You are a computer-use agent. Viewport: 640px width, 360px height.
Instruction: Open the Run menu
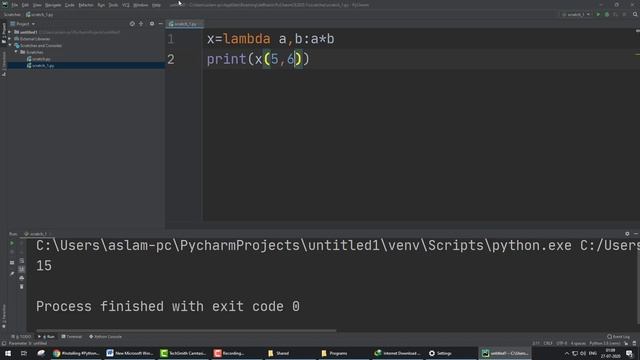pyautogui.click(x=101, y=5)
